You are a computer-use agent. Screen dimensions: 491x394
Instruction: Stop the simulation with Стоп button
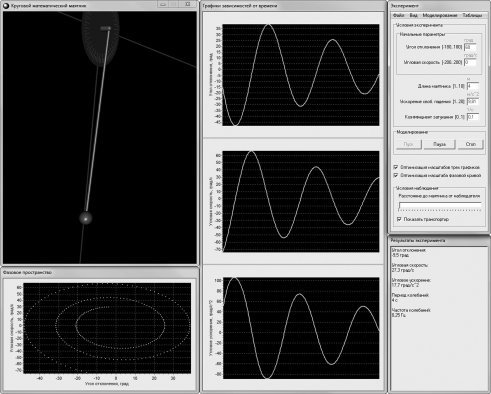(470, 144)
